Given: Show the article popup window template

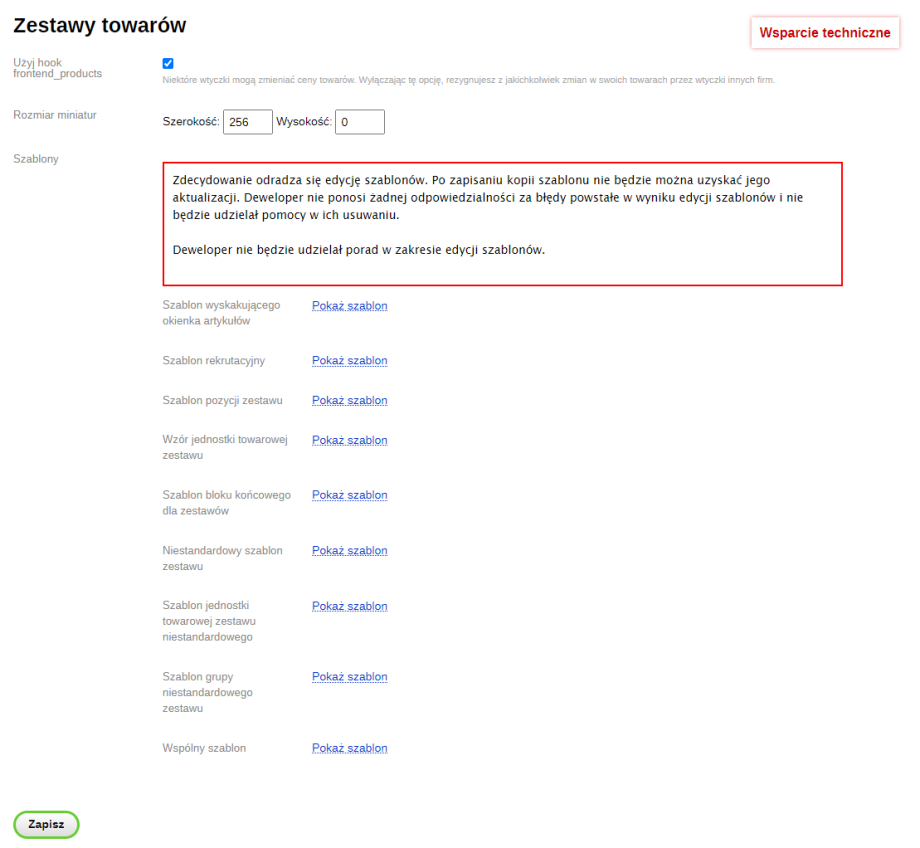Looking at the screenshot, I should [349, 306].
